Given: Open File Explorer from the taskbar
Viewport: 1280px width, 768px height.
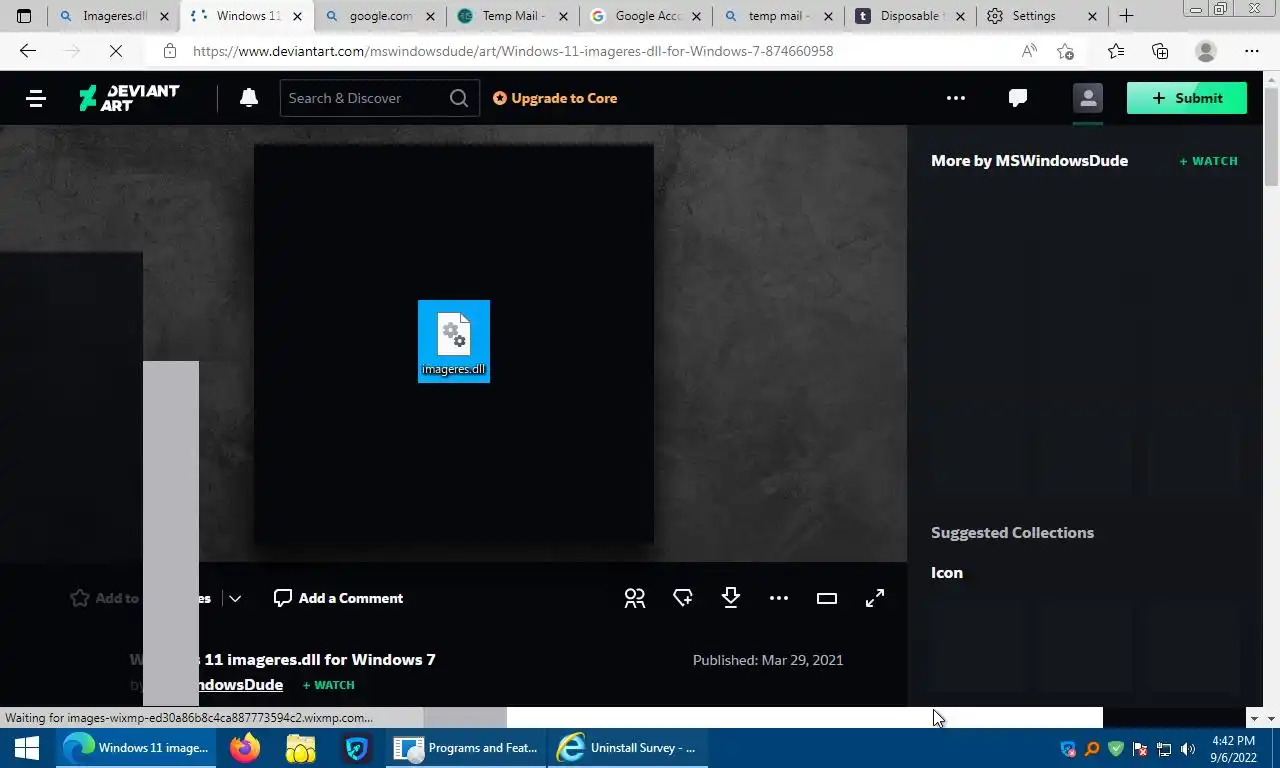Looking at the screenshot, I should tap(300, 748).
